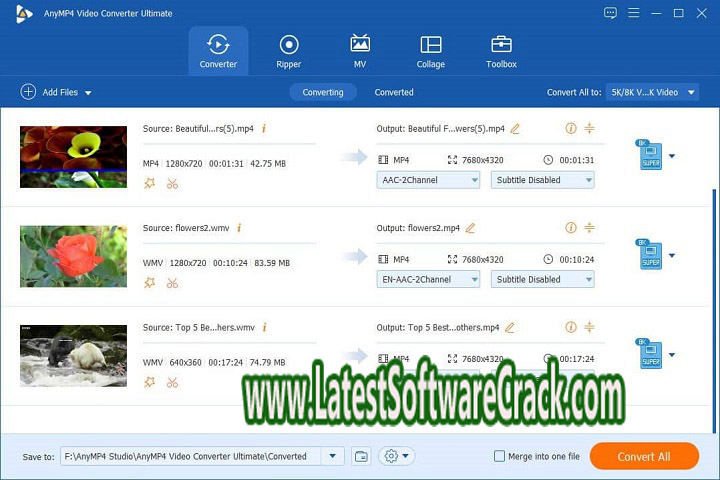
Task: Open the output folder icon beside Save to
Action: tap(361, 456)
